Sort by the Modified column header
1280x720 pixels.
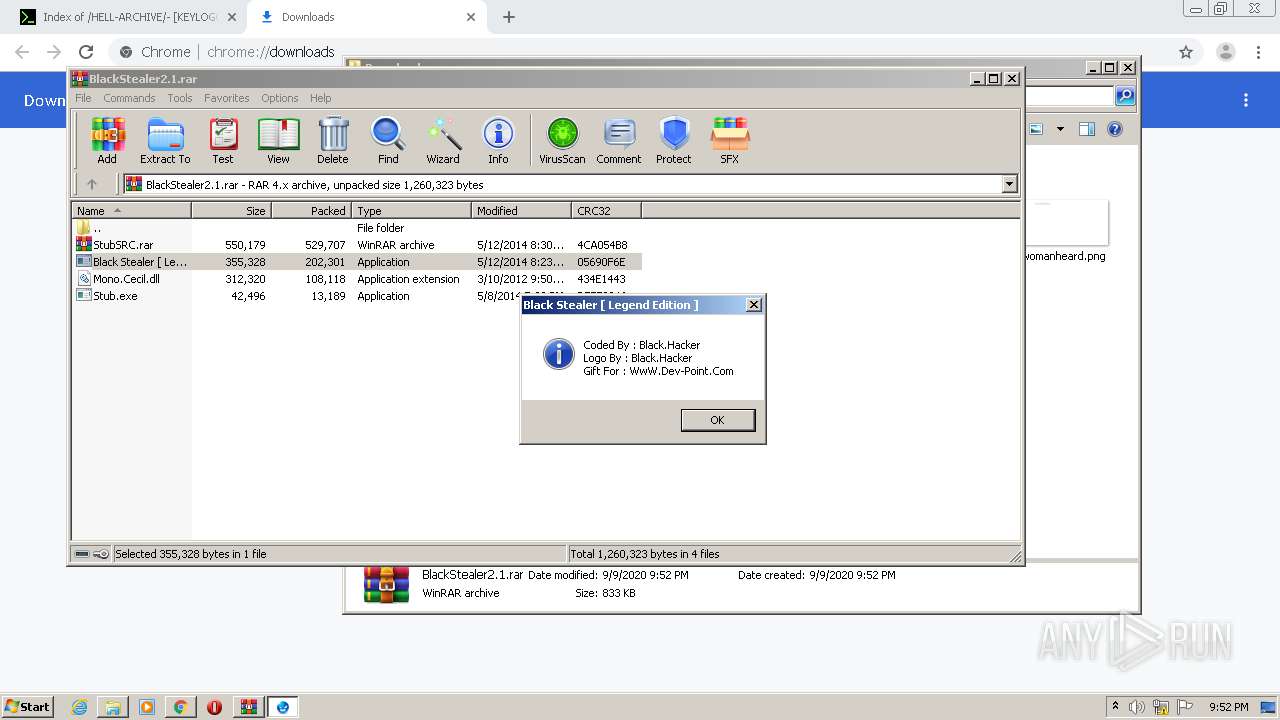click(x=521, y=210)
